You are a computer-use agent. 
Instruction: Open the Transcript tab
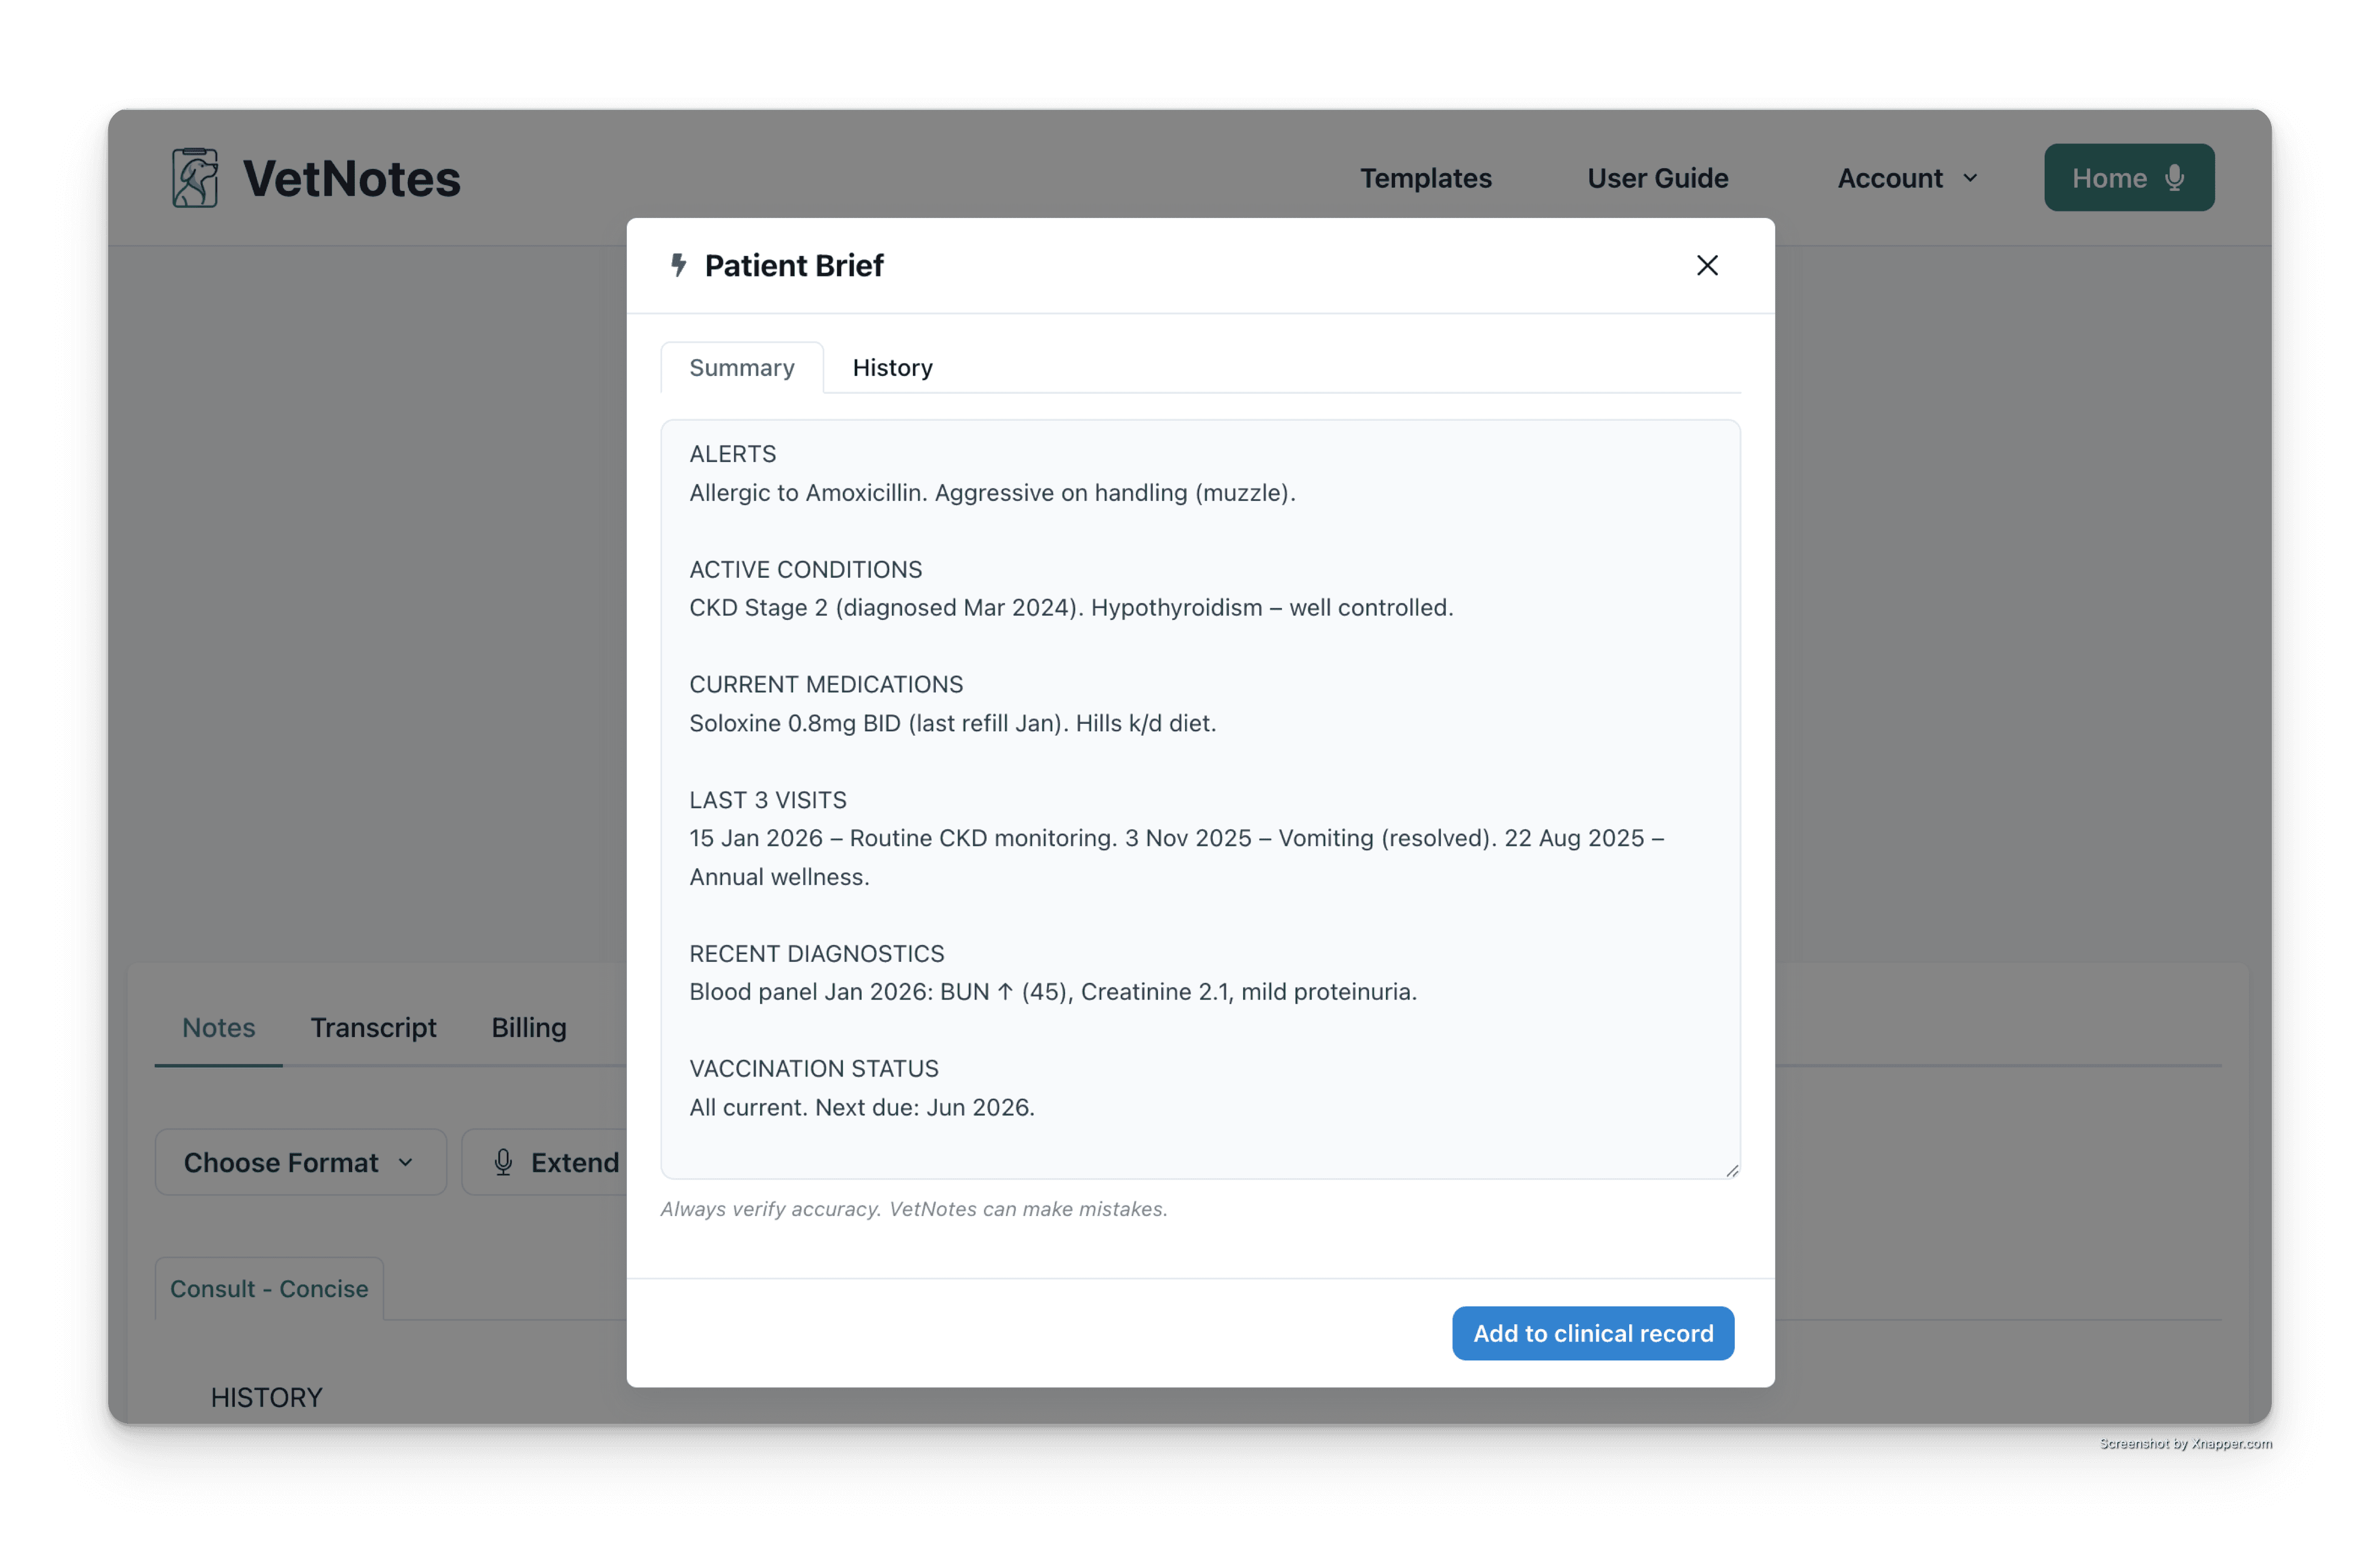click(373, 1028)
